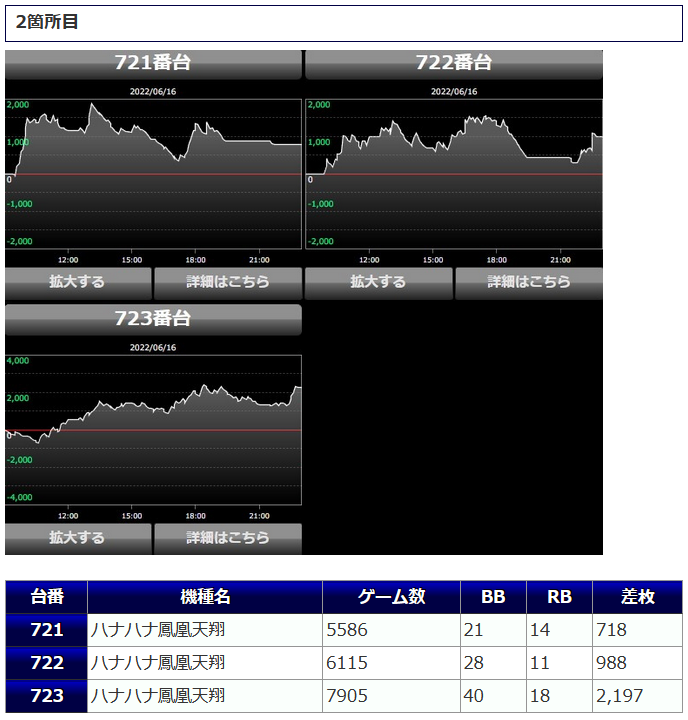
Task: Click the 723番台 slump graph
Action: 153,430
